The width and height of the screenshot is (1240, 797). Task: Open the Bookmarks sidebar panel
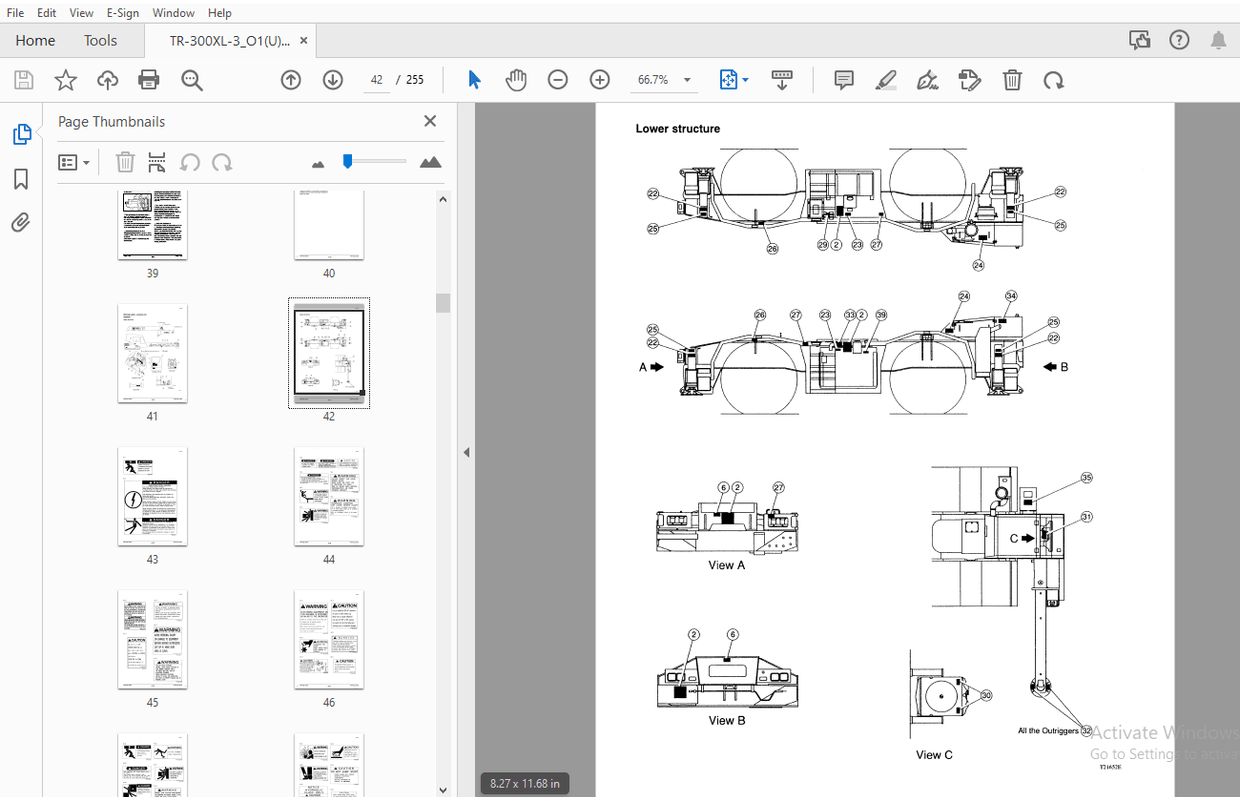[22, 178]
